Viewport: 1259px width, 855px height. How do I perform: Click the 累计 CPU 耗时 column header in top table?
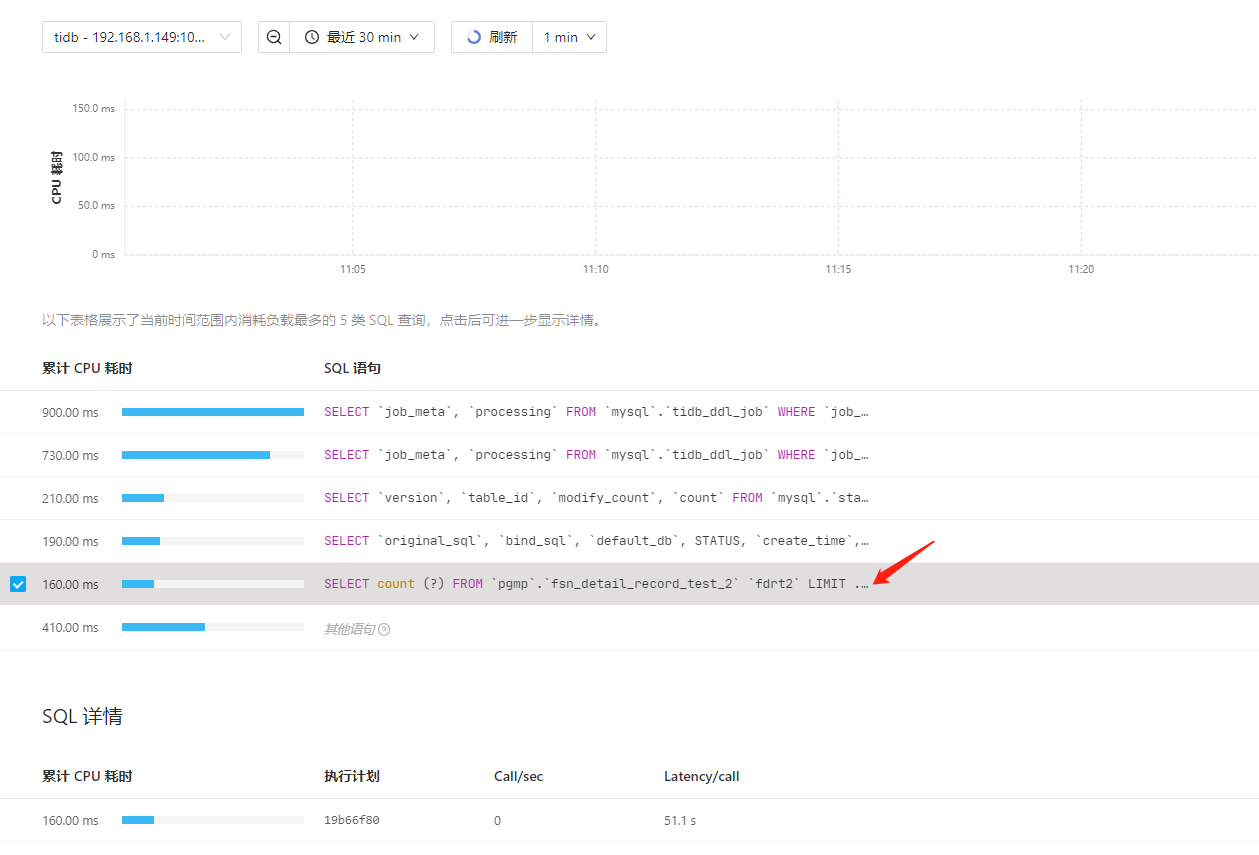(x=87, y=368)
